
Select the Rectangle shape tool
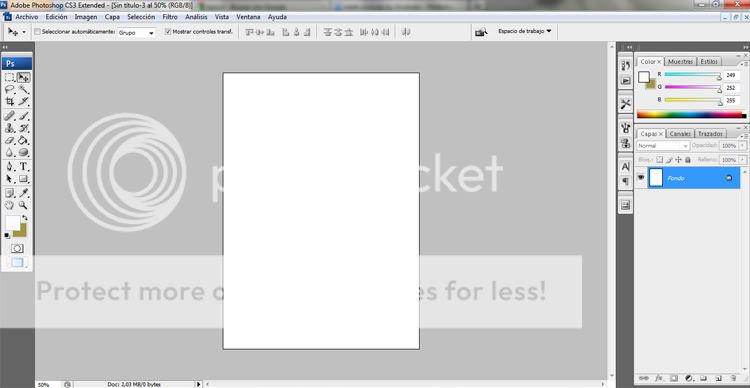click(x=23, y=179)
